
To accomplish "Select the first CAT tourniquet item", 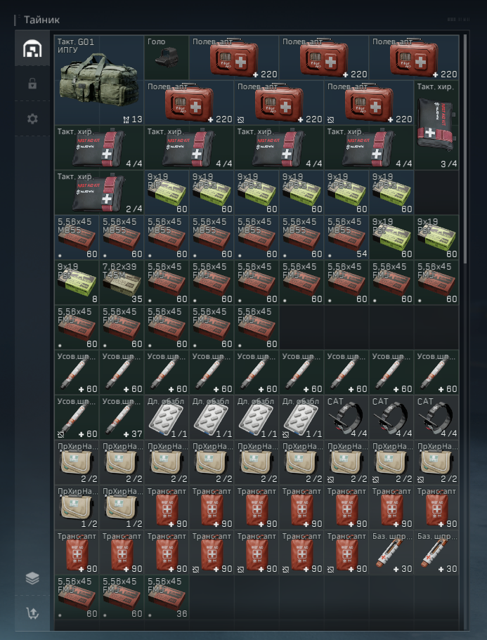I will (x=347, y=417).
